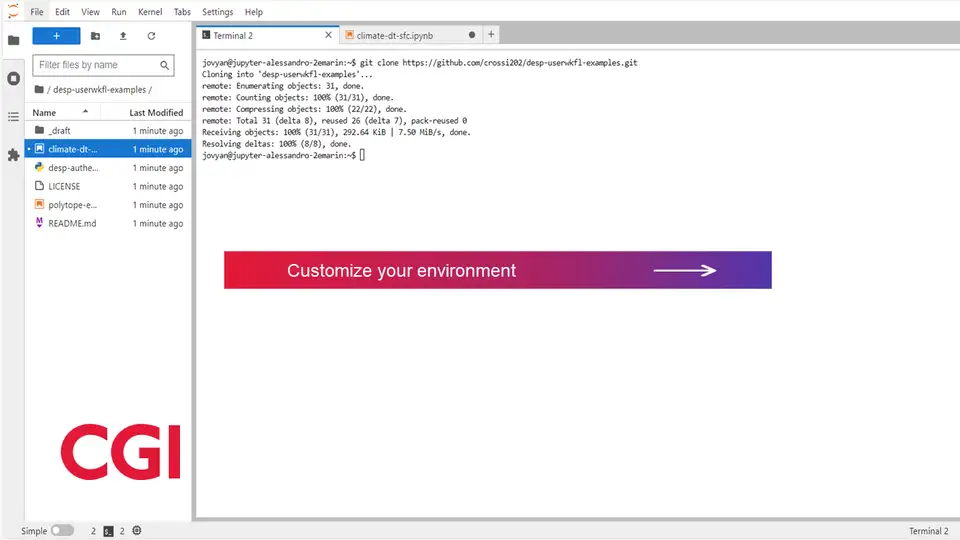The image size is (960, 540).
Task: Sort files by Name column header
Action: point(44,112)
